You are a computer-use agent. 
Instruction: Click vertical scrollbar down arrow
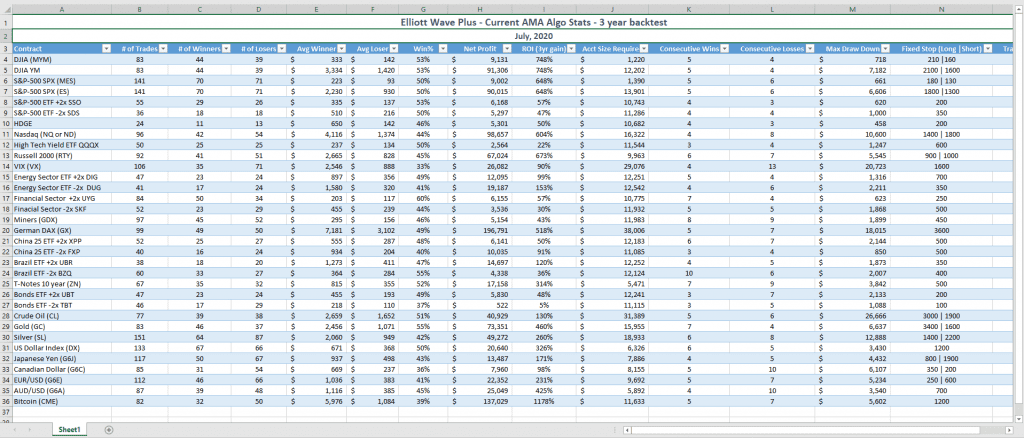[1019, 418]
